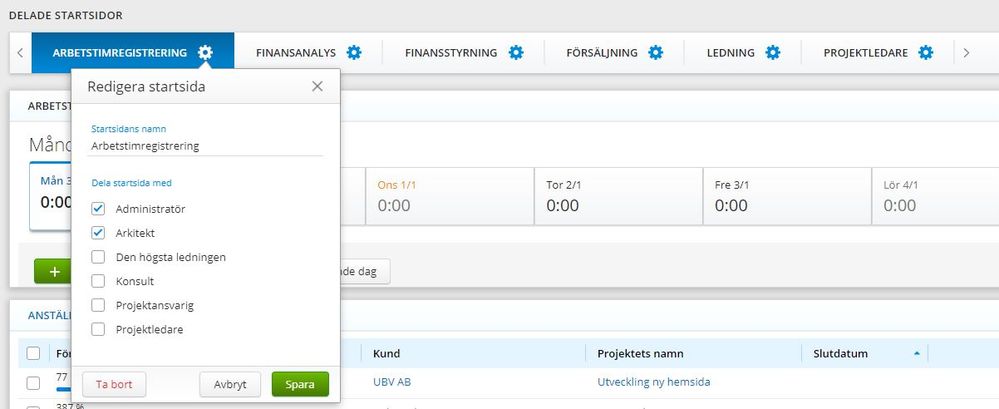Toggle the select-all checkbox in table header
The width and height of the screenshot is (999, 409).
[34, 354]
